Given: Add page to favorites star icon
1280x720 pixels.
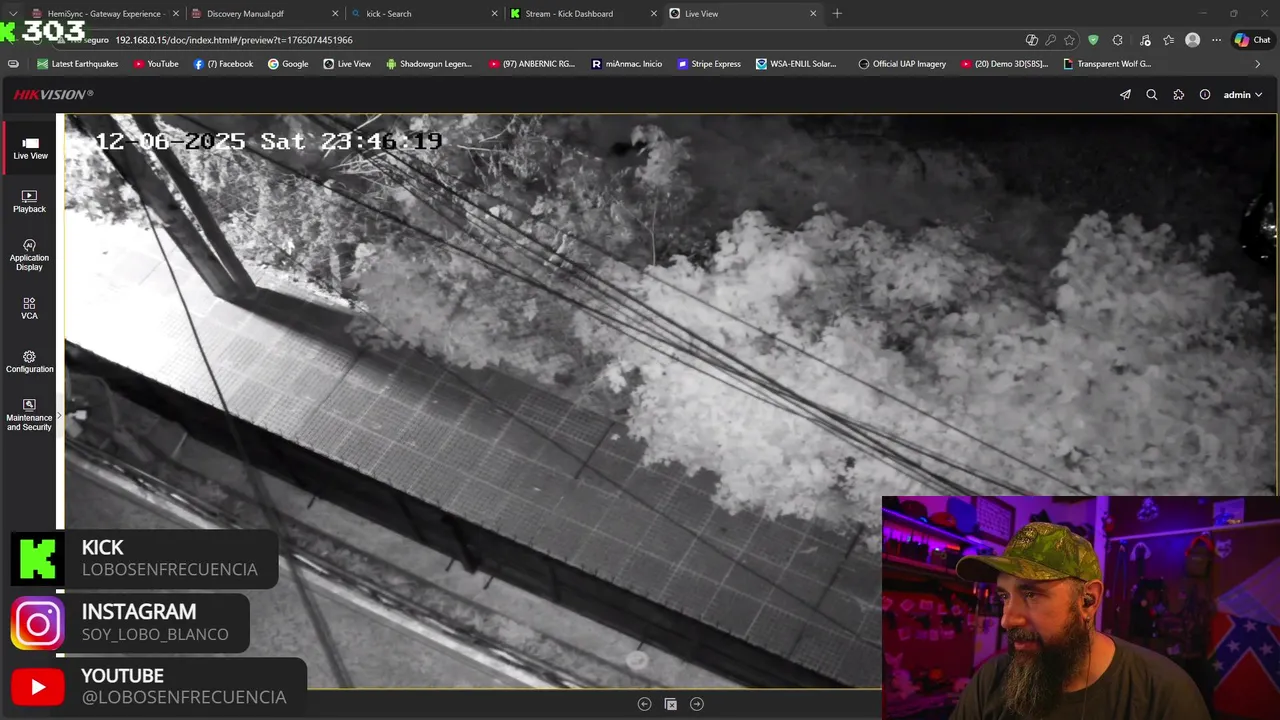Looking at the screenshot, I should click(1069, 40).
